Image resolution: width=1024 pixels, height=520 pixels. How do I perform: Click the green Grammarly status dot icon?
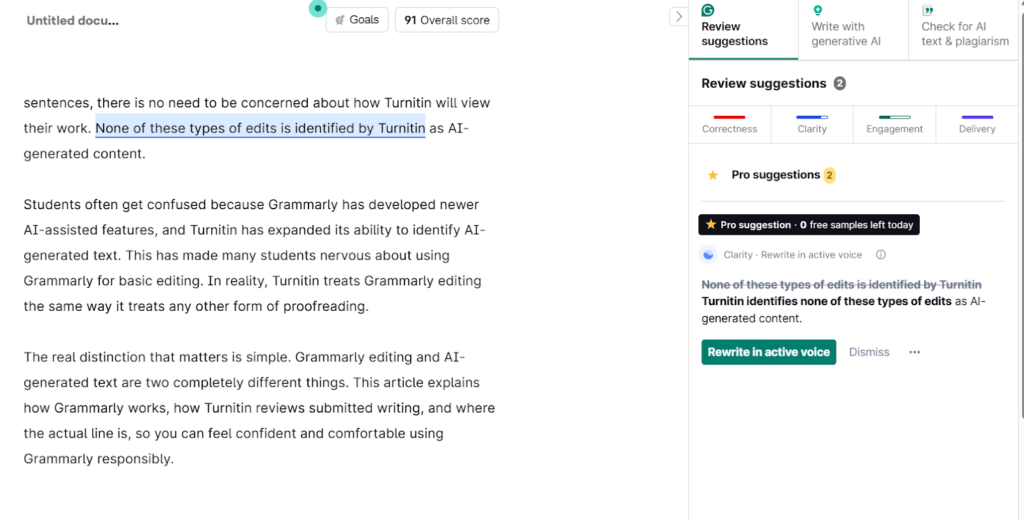[318, 8]
